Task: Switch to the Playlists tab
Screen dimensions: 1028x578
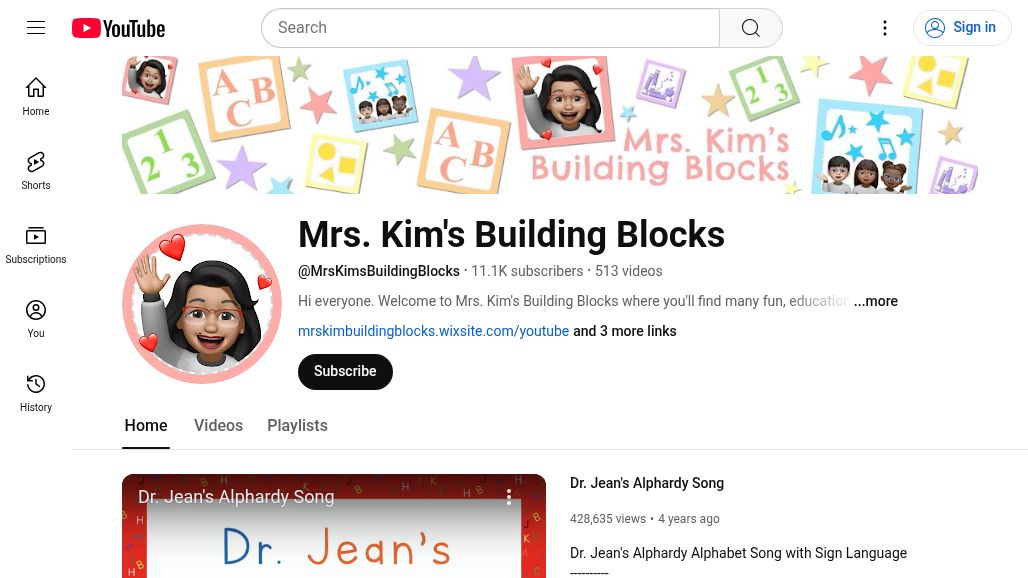Action: click(297, 426)
